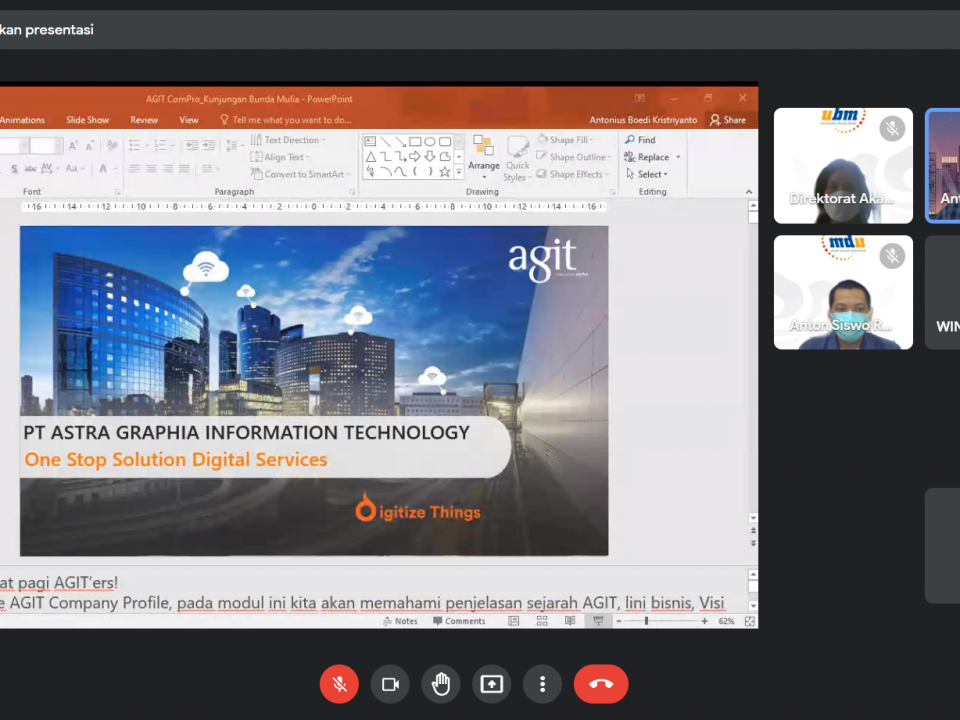Open the Arrange menu
The image size is (960, 720).
(484, 158)
